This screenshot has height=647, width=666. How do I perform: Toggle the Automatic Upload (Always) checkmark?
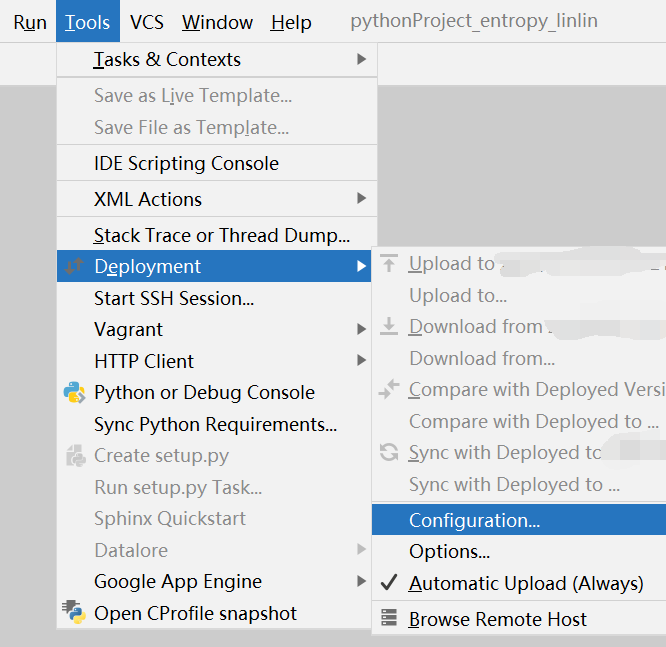[x=389, y=582]
